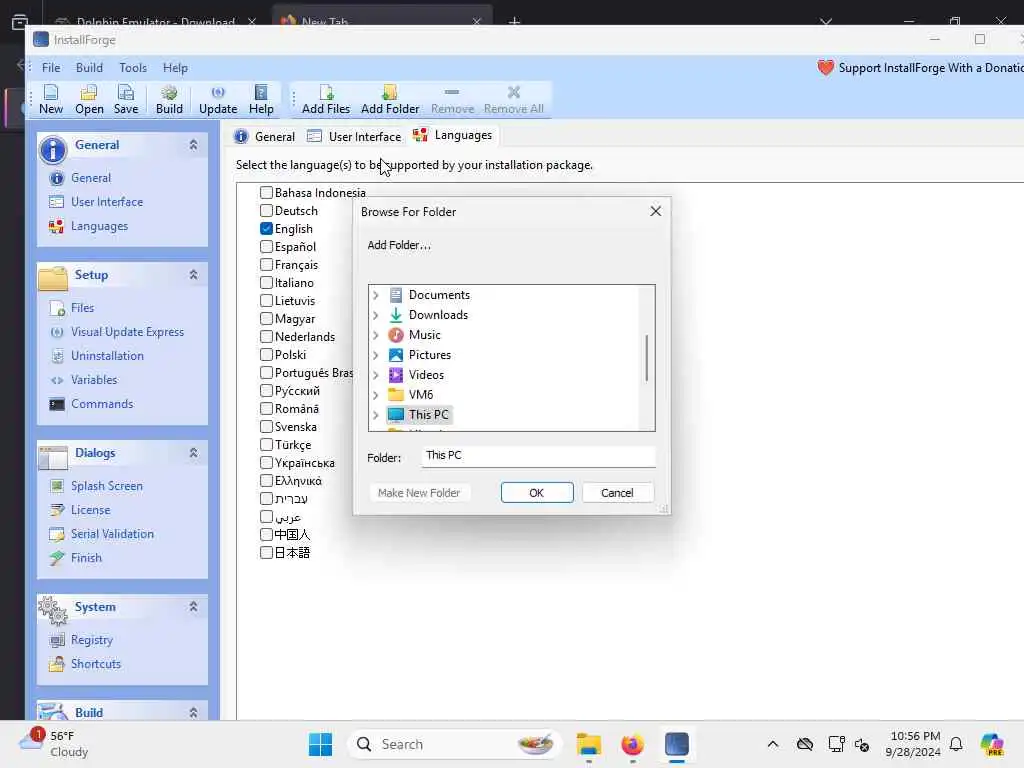Click the Folder name input field
The height and width of the screenshot is (768, 1024).
[x=538, y=456]
